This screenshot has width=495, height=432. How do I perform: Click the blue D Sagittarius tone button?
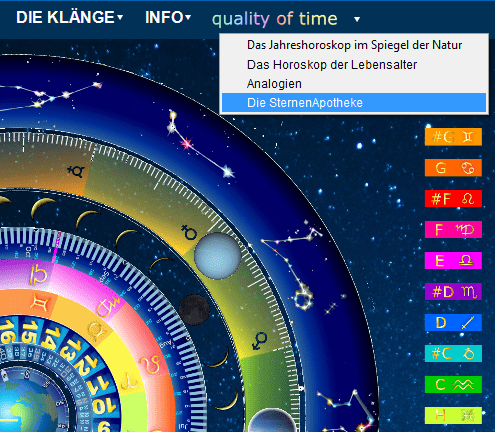(x=453, y=323)
